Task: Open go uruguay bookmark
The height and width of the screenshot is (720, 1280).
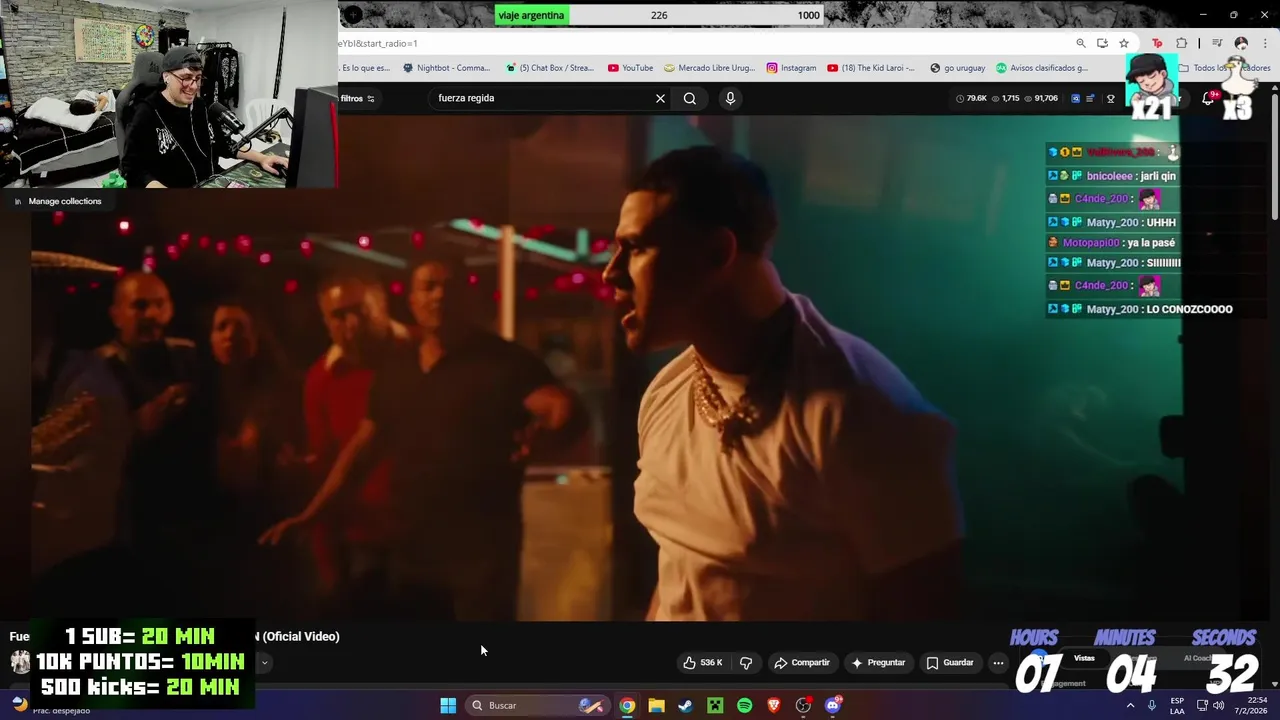Action: point(957,68)
